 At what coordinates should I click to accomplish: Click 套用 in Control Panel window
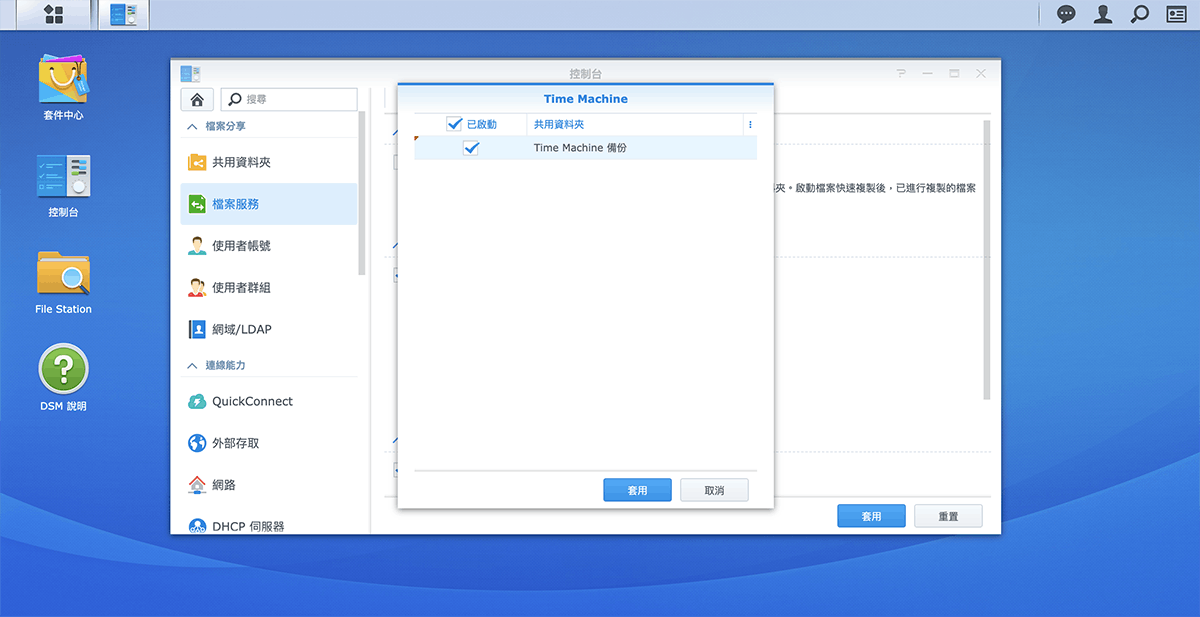871,516
